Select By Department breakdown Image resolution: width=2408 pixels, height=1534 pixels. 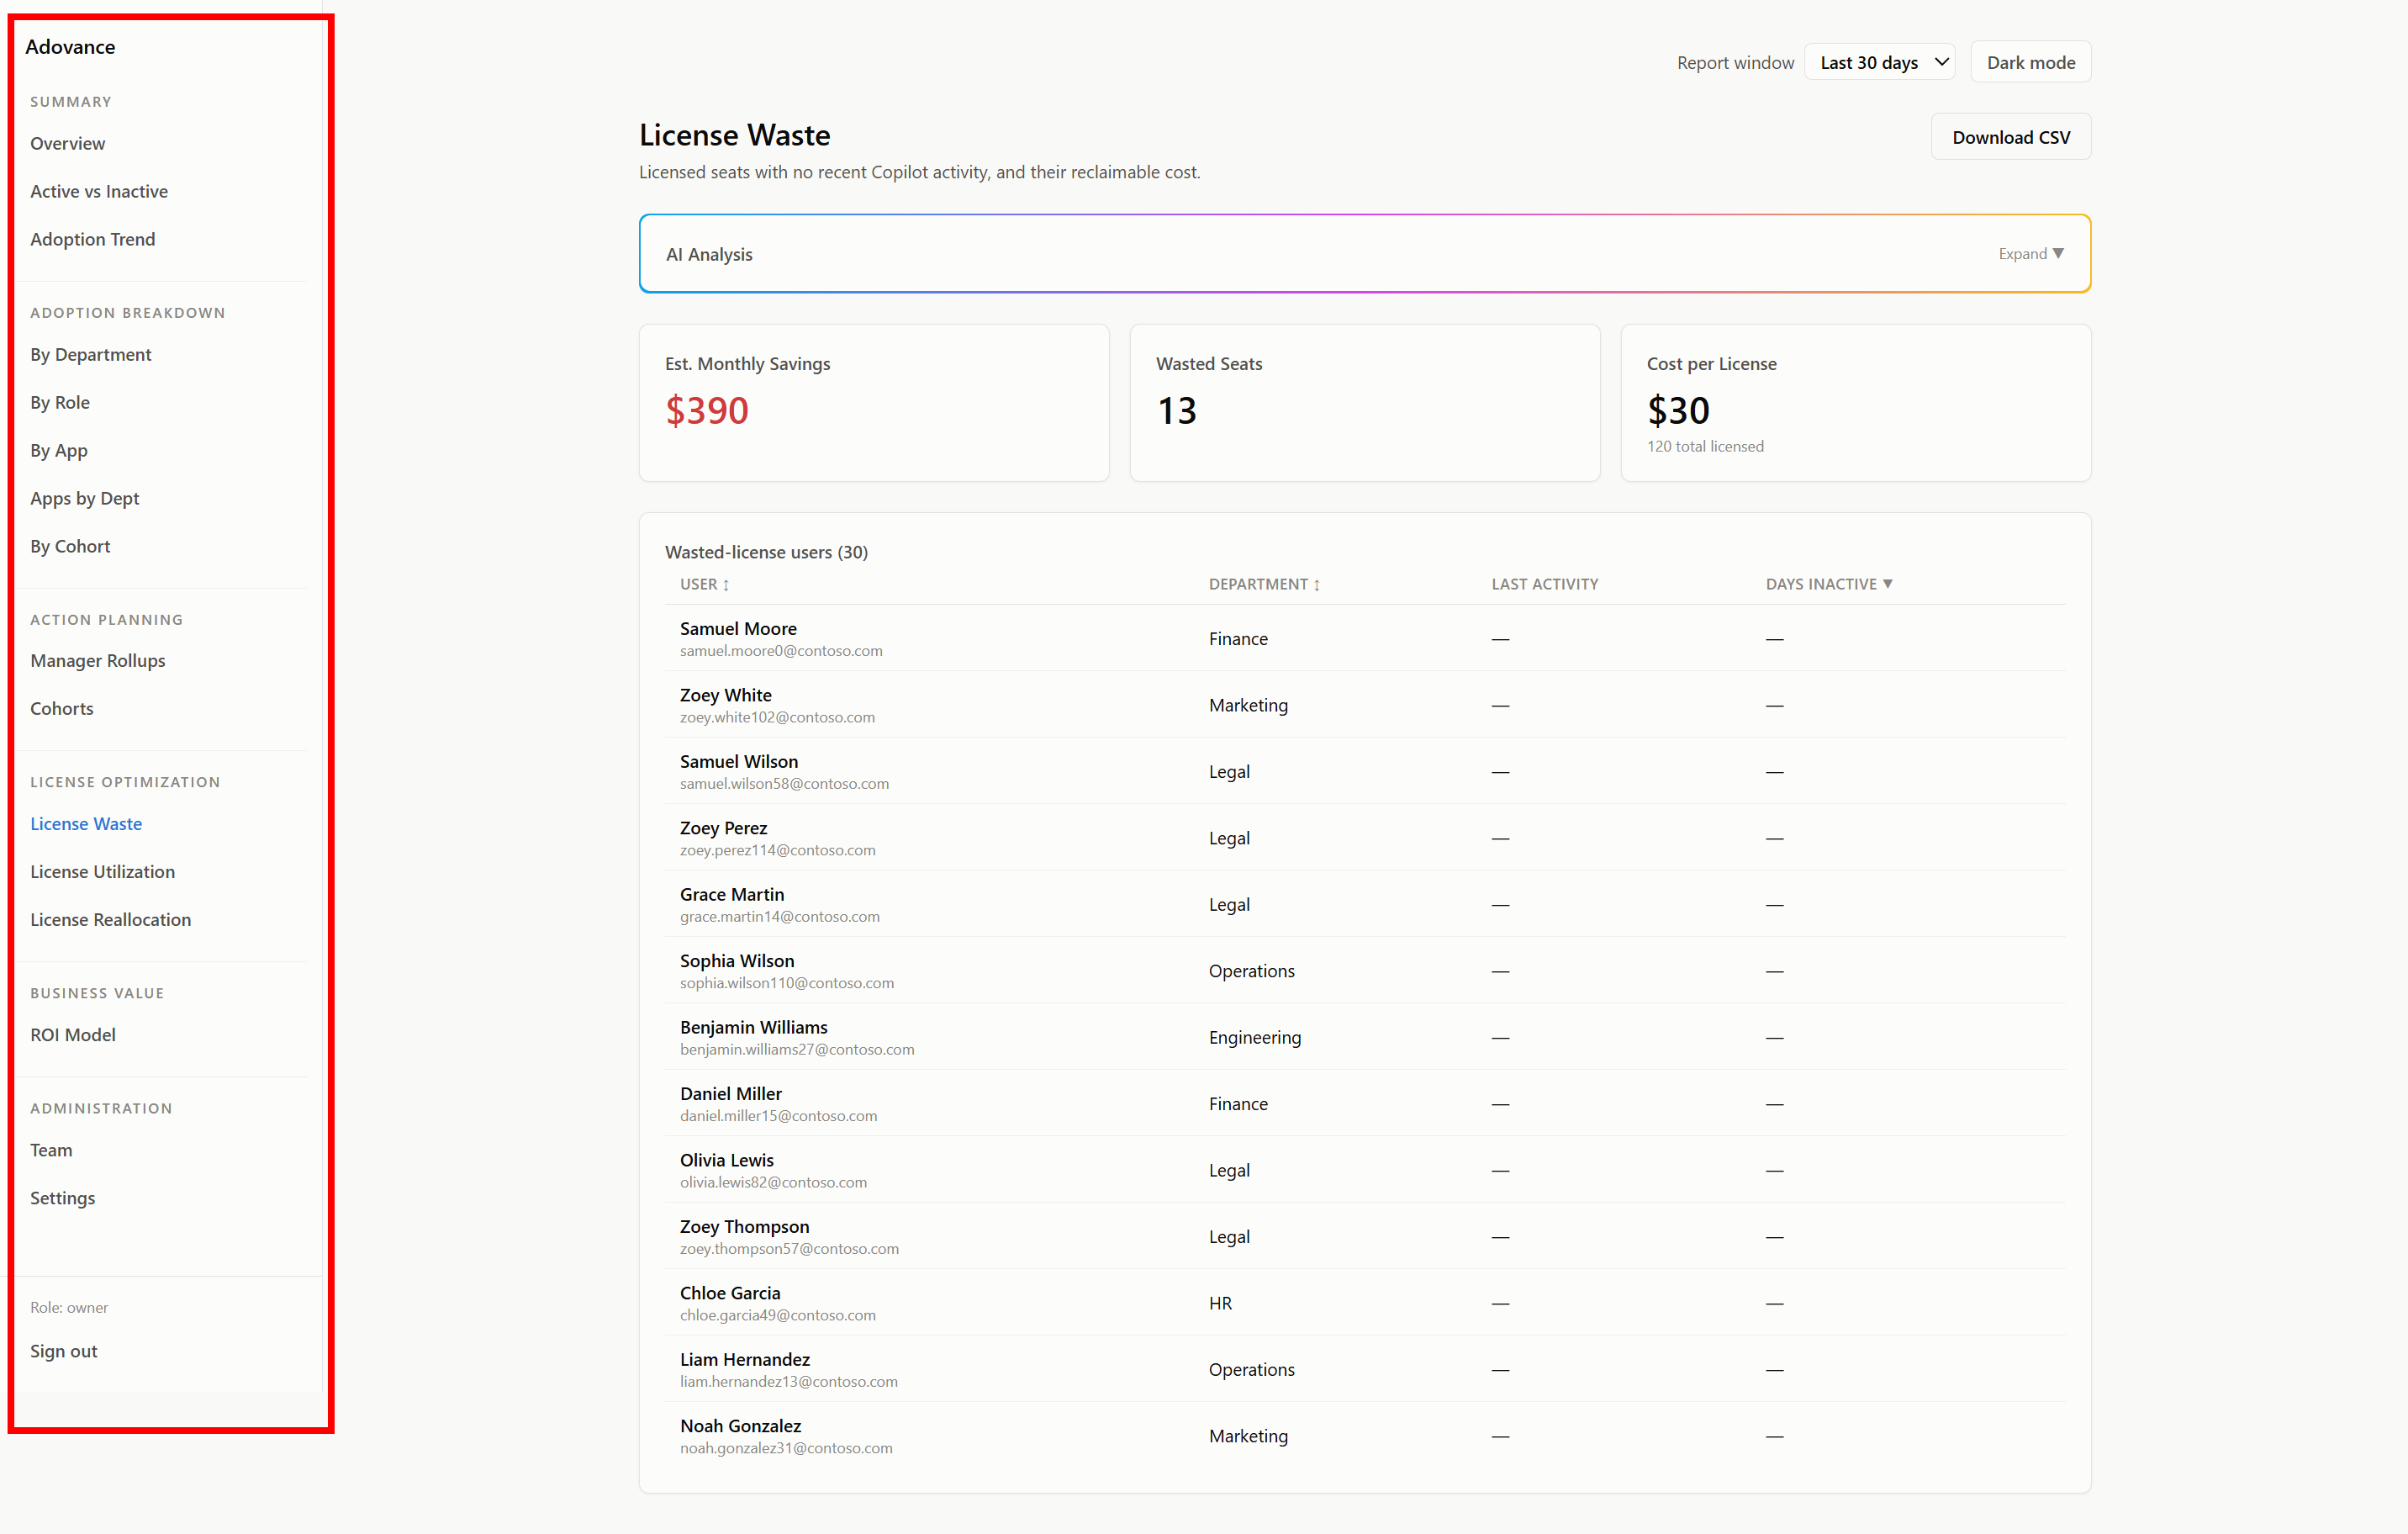coord(91,354)
